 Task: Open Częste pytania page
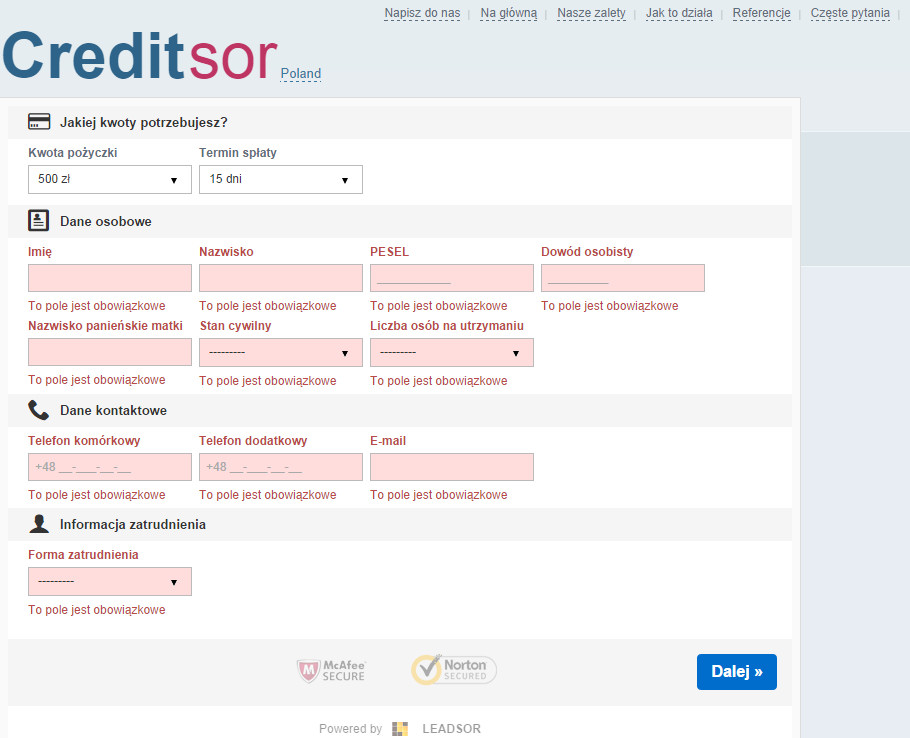[850, 13]
